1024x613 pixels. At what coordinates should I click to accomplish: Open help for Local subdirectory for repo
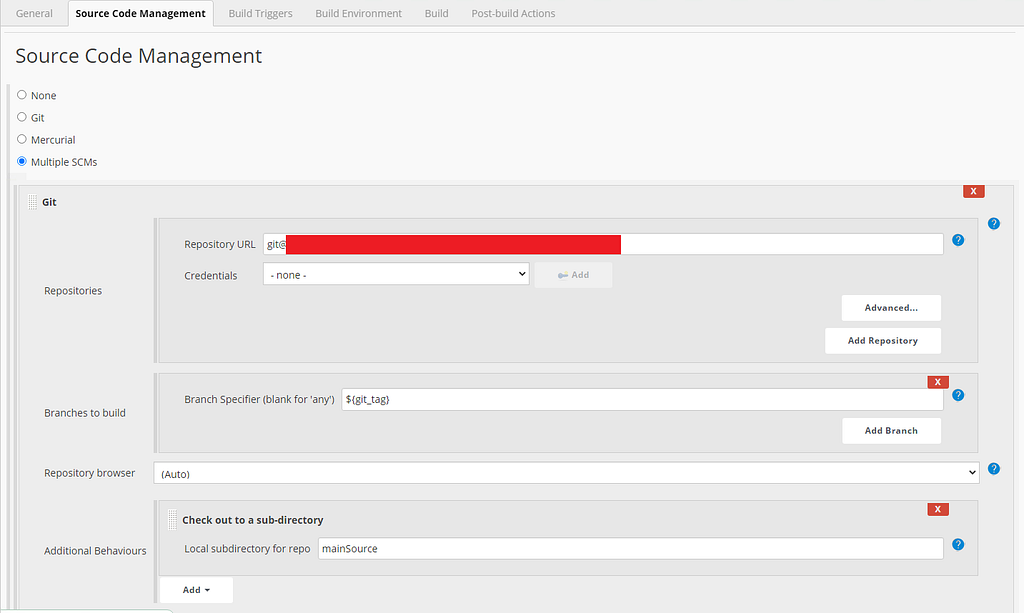[958, 544]
